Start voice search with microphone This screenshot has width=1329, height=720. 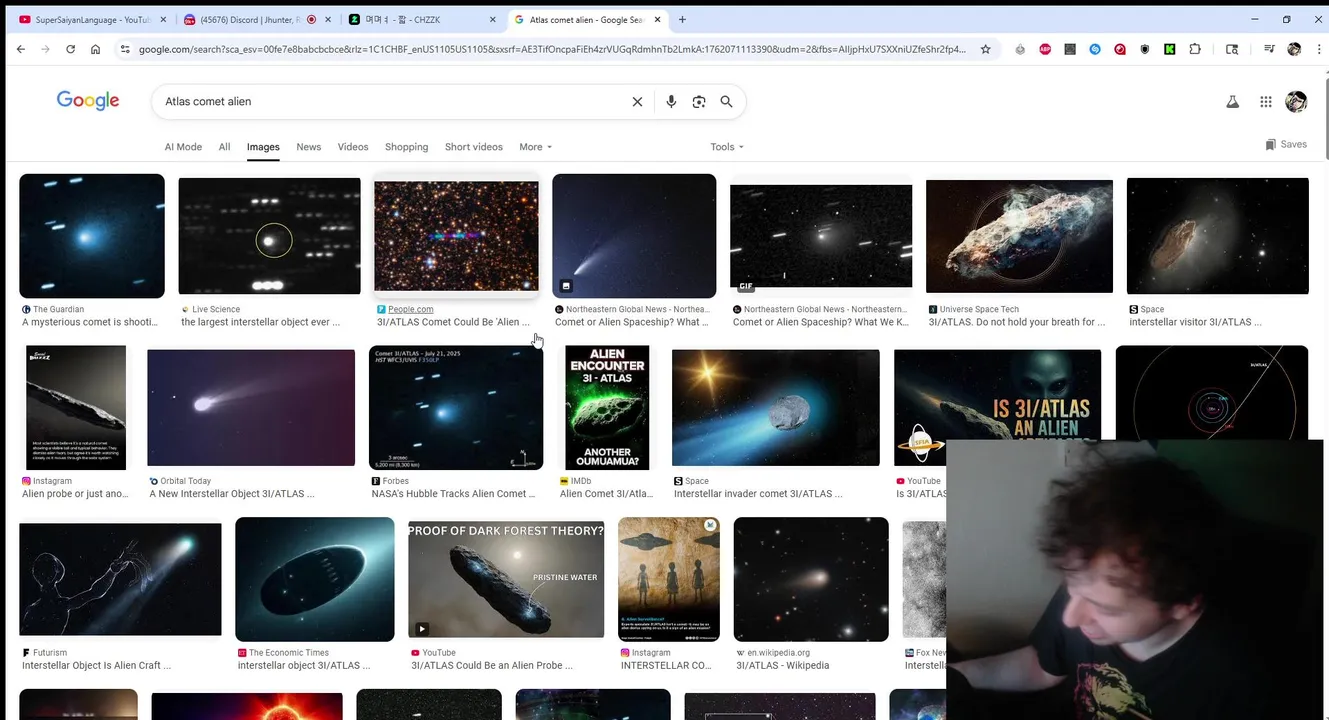tap(671, 102)
